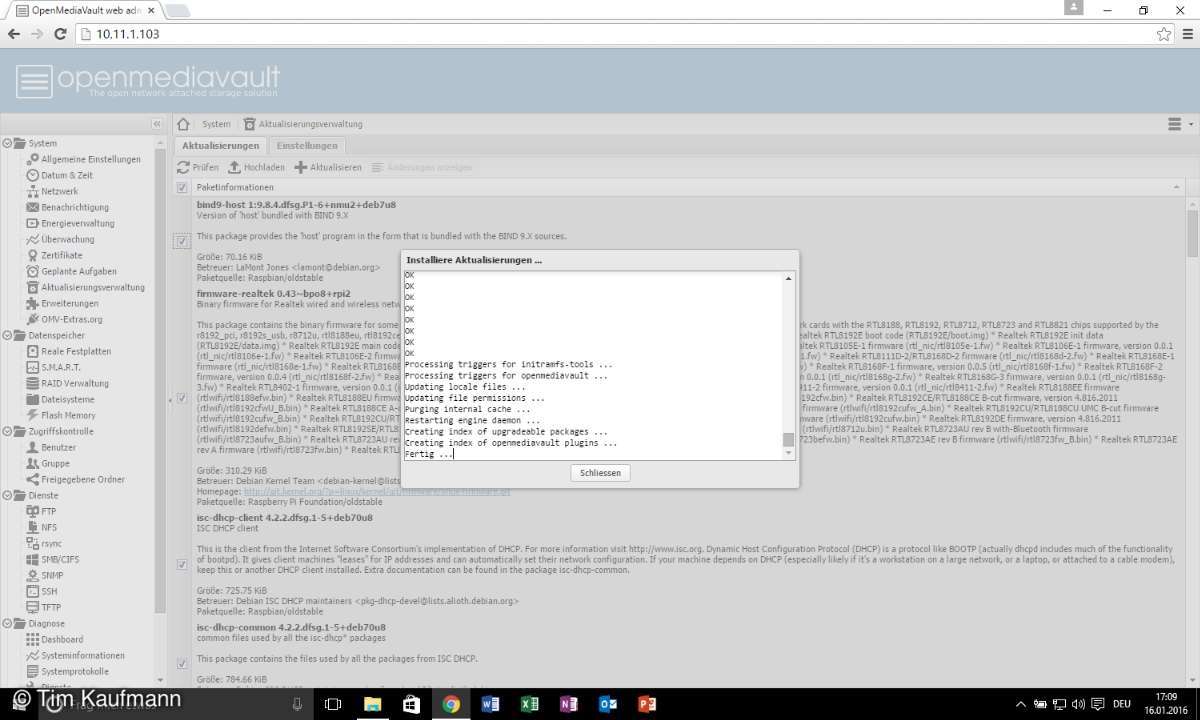Open FTP service settings
Image resolution: width=1200 pixels, height=720 pixels.
49,511
